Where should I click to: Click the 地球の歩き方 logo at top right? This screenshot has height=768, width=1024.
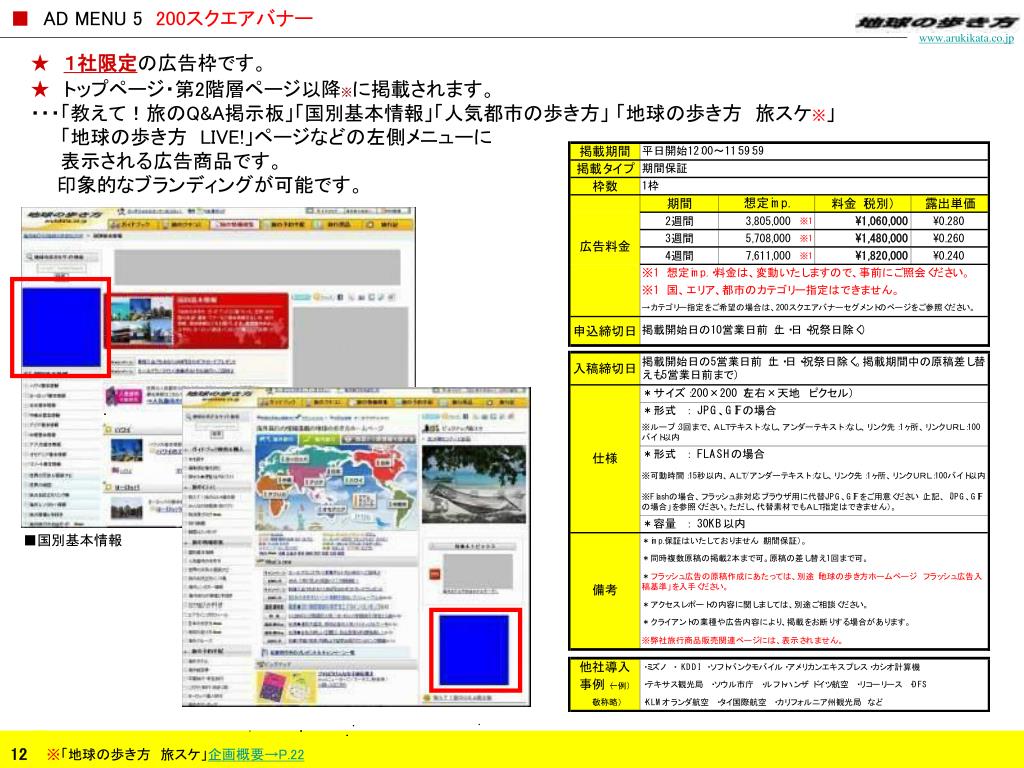936,22
